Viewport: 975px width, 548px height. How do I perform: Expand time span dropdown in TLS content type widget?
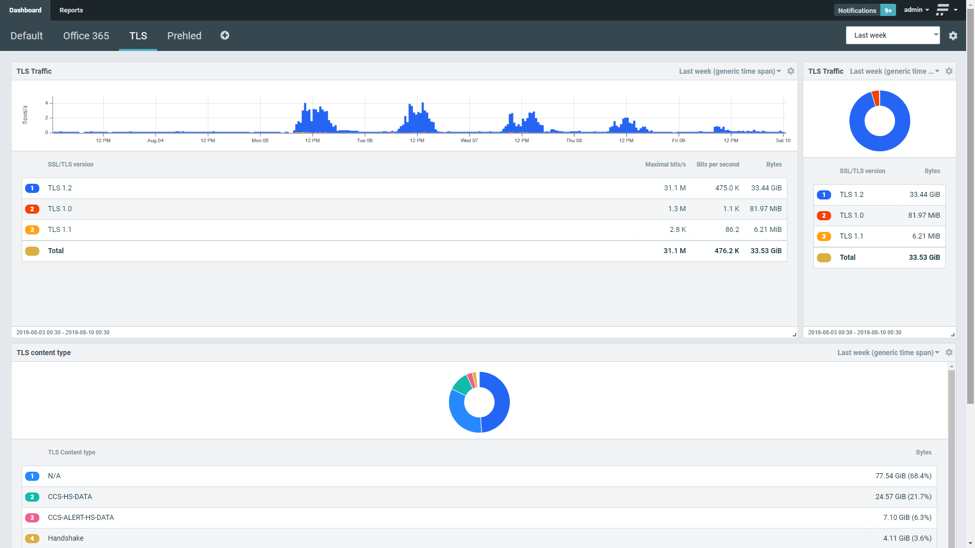pos(888,353)
